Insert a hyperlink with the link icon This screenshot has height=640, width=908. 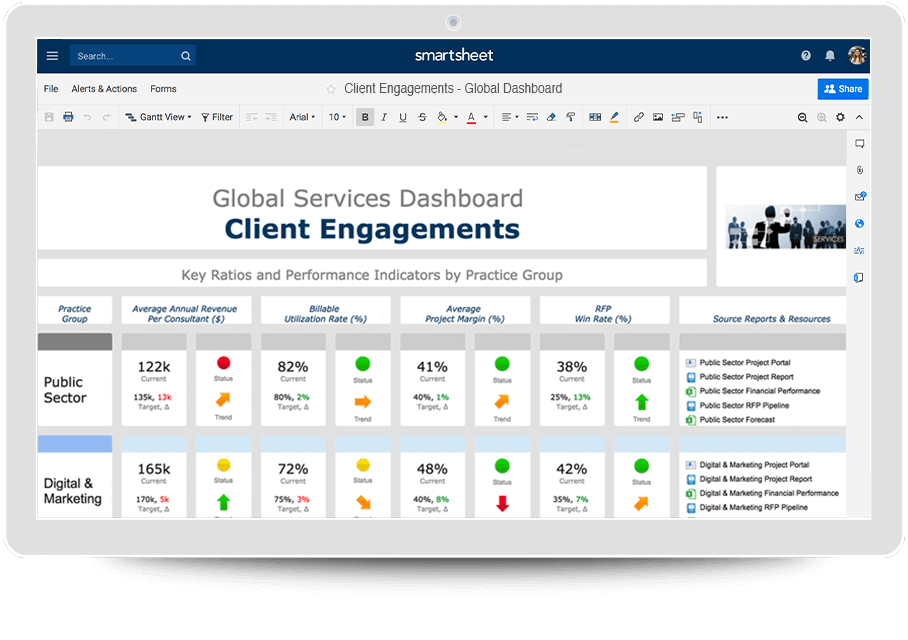[x=639, y=117]
